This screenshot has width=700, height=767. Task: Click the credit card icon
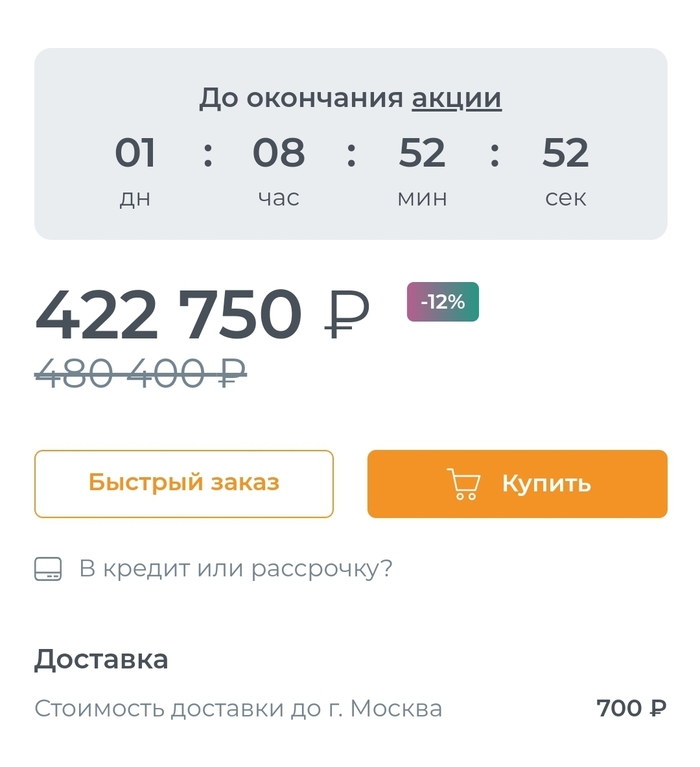(48, 570)
